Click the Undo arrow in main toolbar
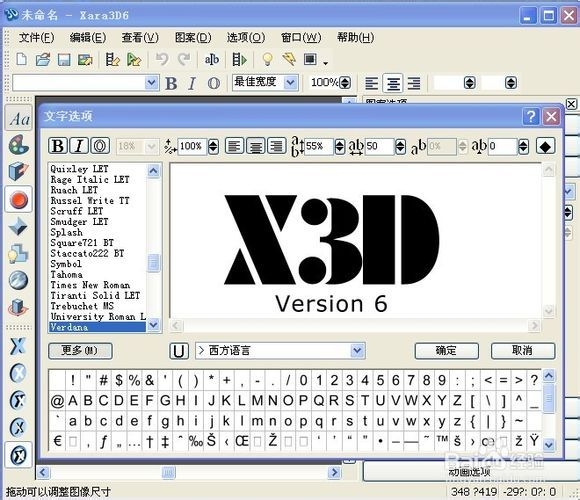The image size is (580, 500). [x=162, y=59]
